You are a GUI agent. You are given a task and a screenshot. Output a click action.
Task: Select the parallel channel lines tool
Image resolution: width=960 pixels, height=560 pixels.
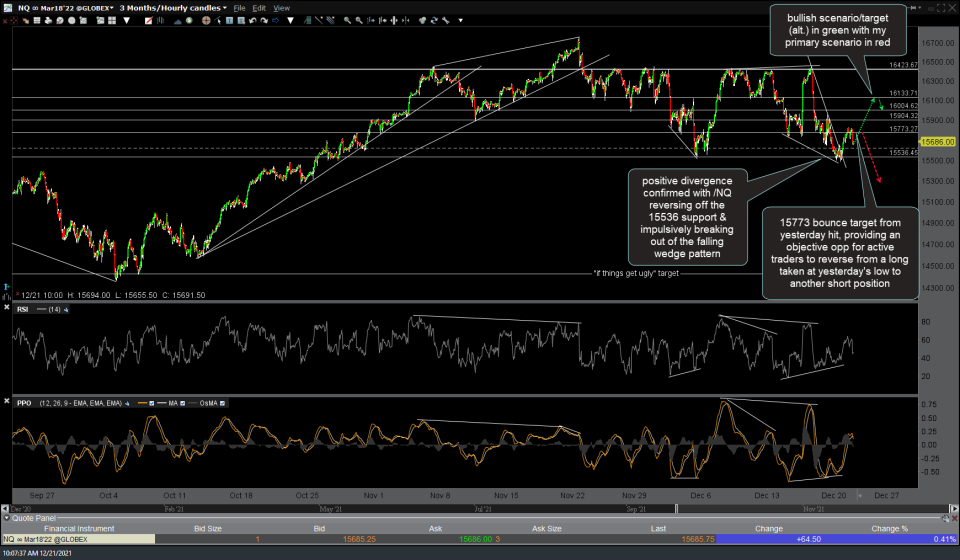[331, 20]
